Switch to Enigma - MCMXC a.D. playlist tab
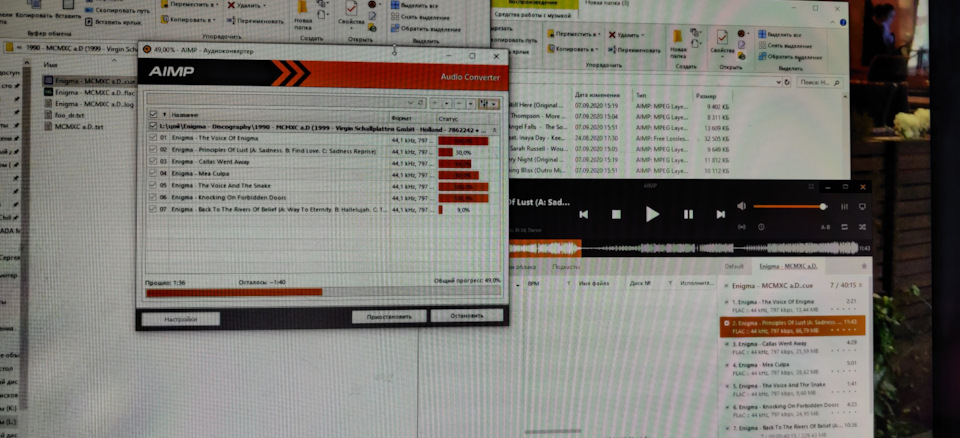960x438 pixels. coord(788,266)
